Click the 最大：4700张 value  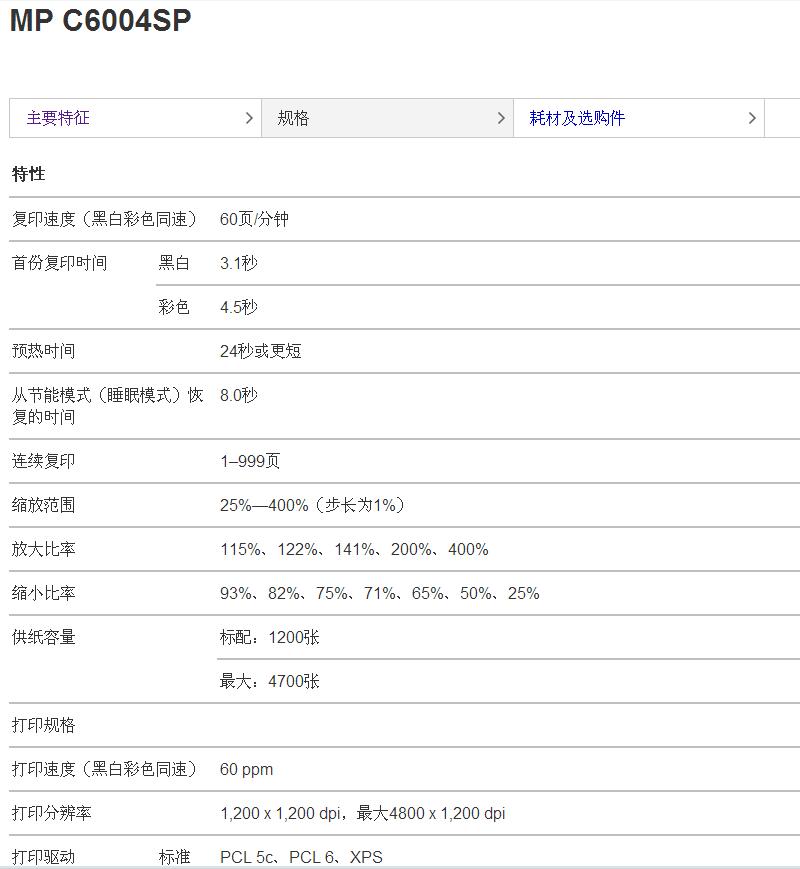269,681
